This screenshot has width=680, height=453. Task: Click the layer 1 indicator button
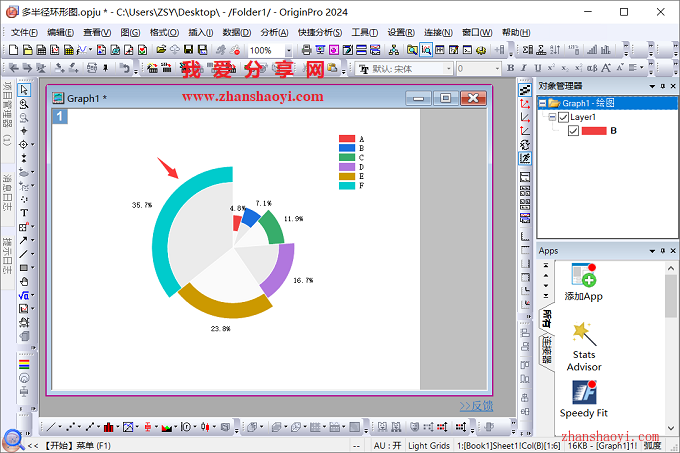60,116
